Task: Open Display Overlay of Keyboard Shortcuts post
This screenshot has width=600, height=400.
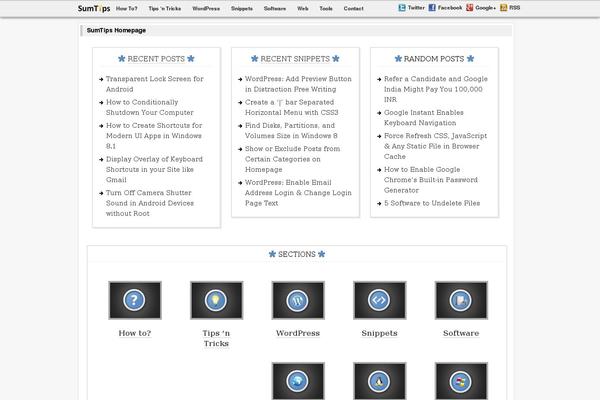Action: tap(154, 169)
